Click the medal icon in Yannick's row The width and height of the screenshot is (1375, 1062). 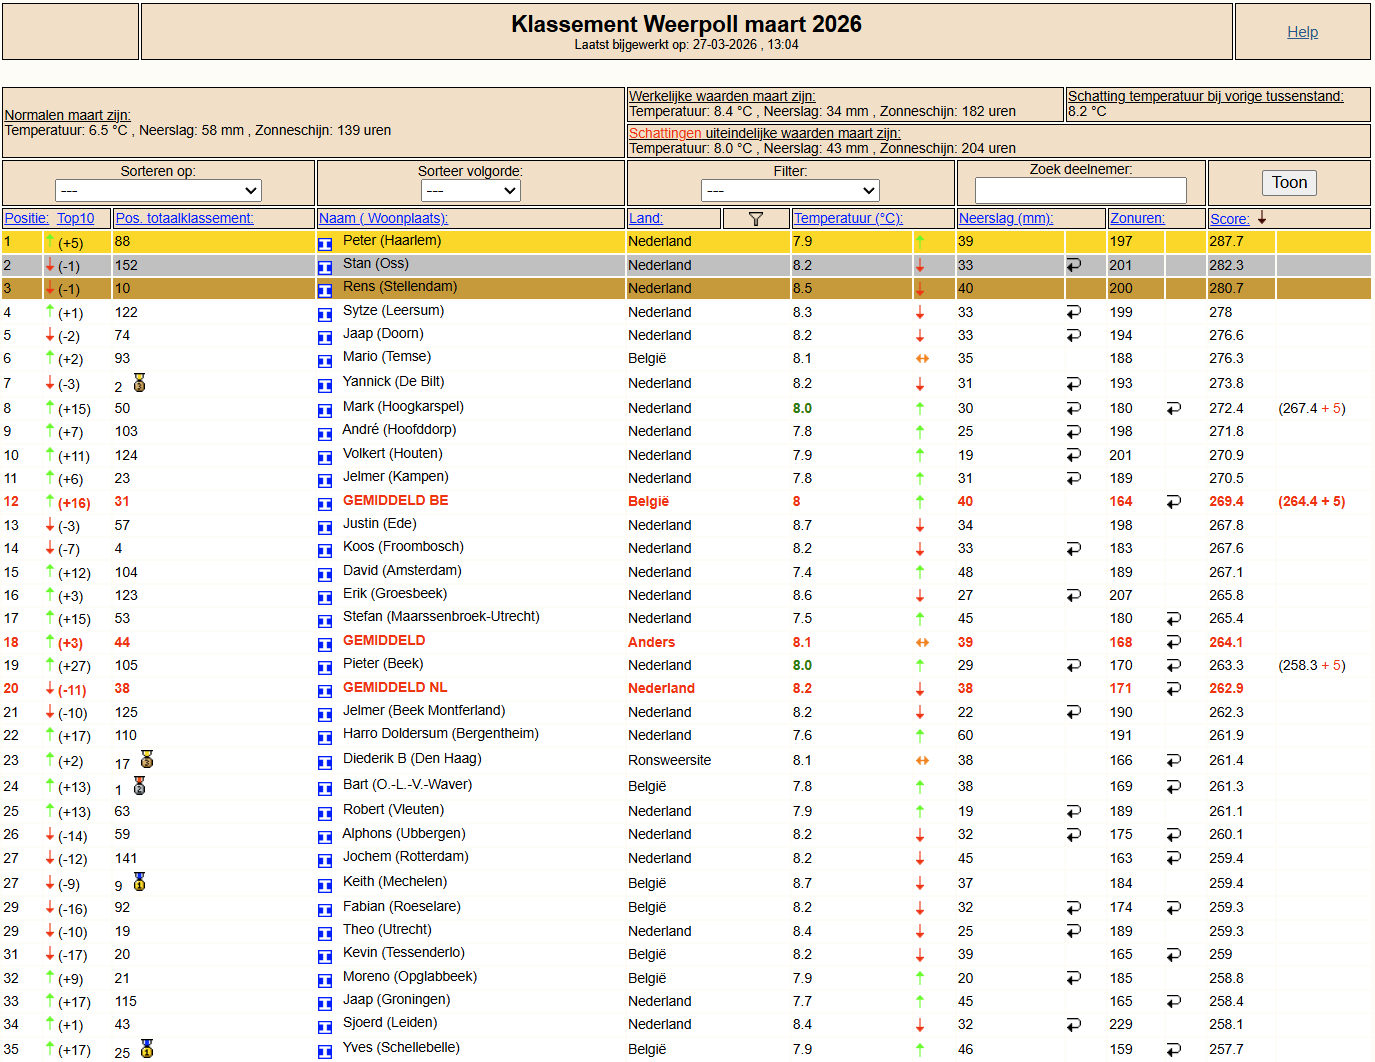140,383
